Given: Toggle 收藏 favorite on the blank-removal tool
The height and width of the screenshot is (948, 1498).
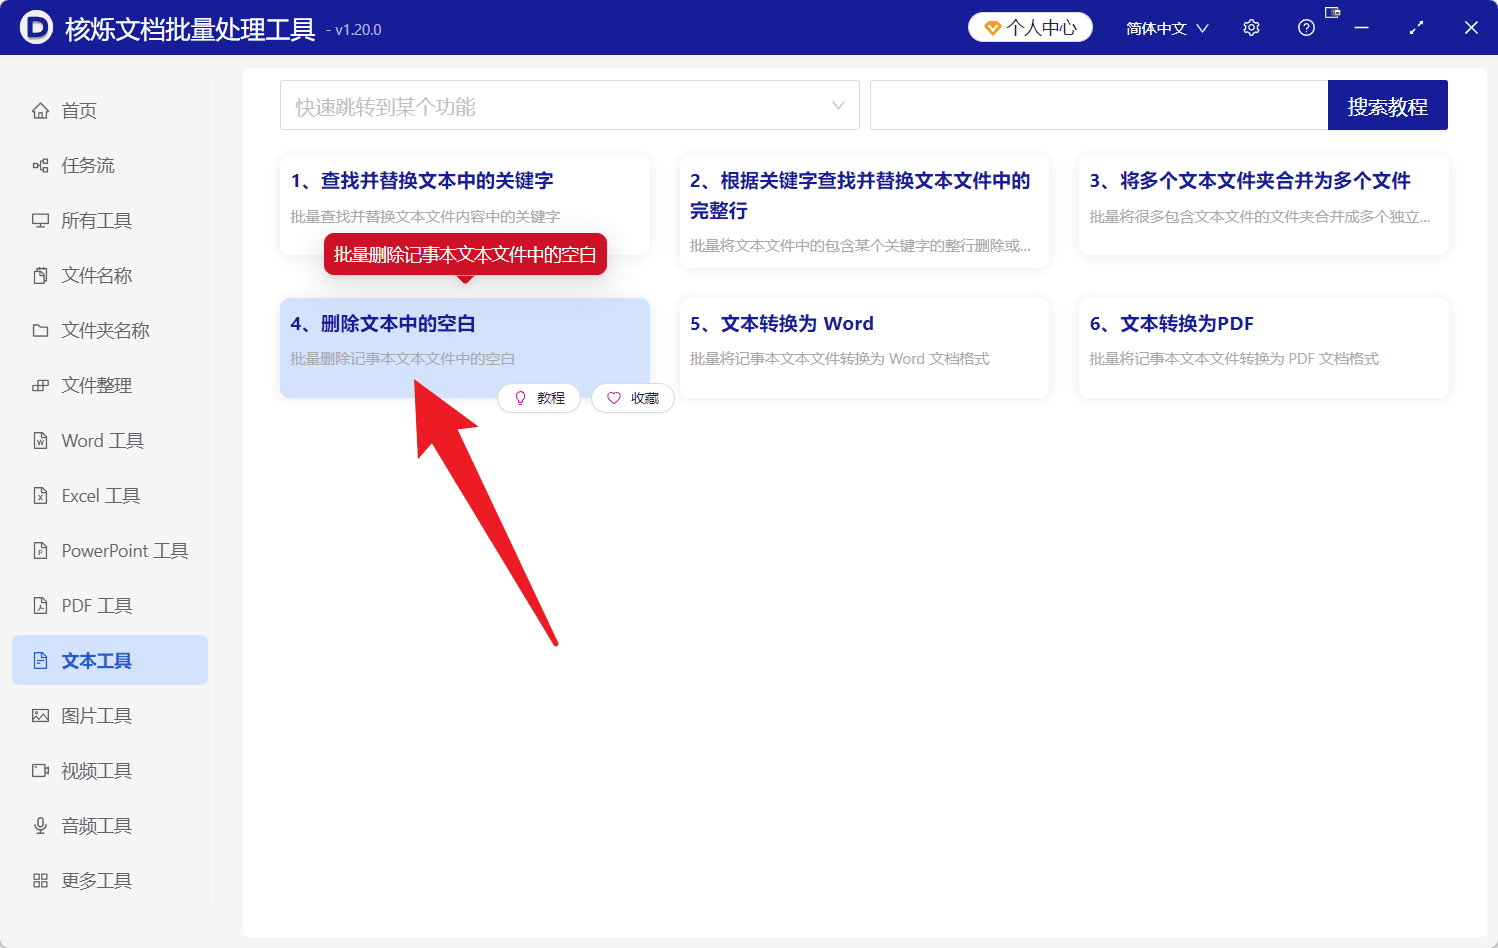Looking at the screenshot, I should tap(632, 398).
